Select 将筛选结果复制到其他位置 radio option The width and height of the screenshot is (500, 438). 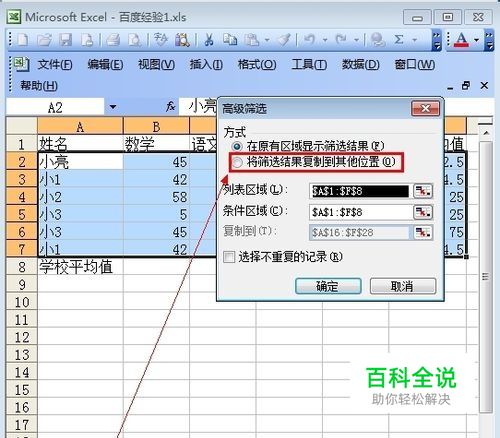click(237, 163)
